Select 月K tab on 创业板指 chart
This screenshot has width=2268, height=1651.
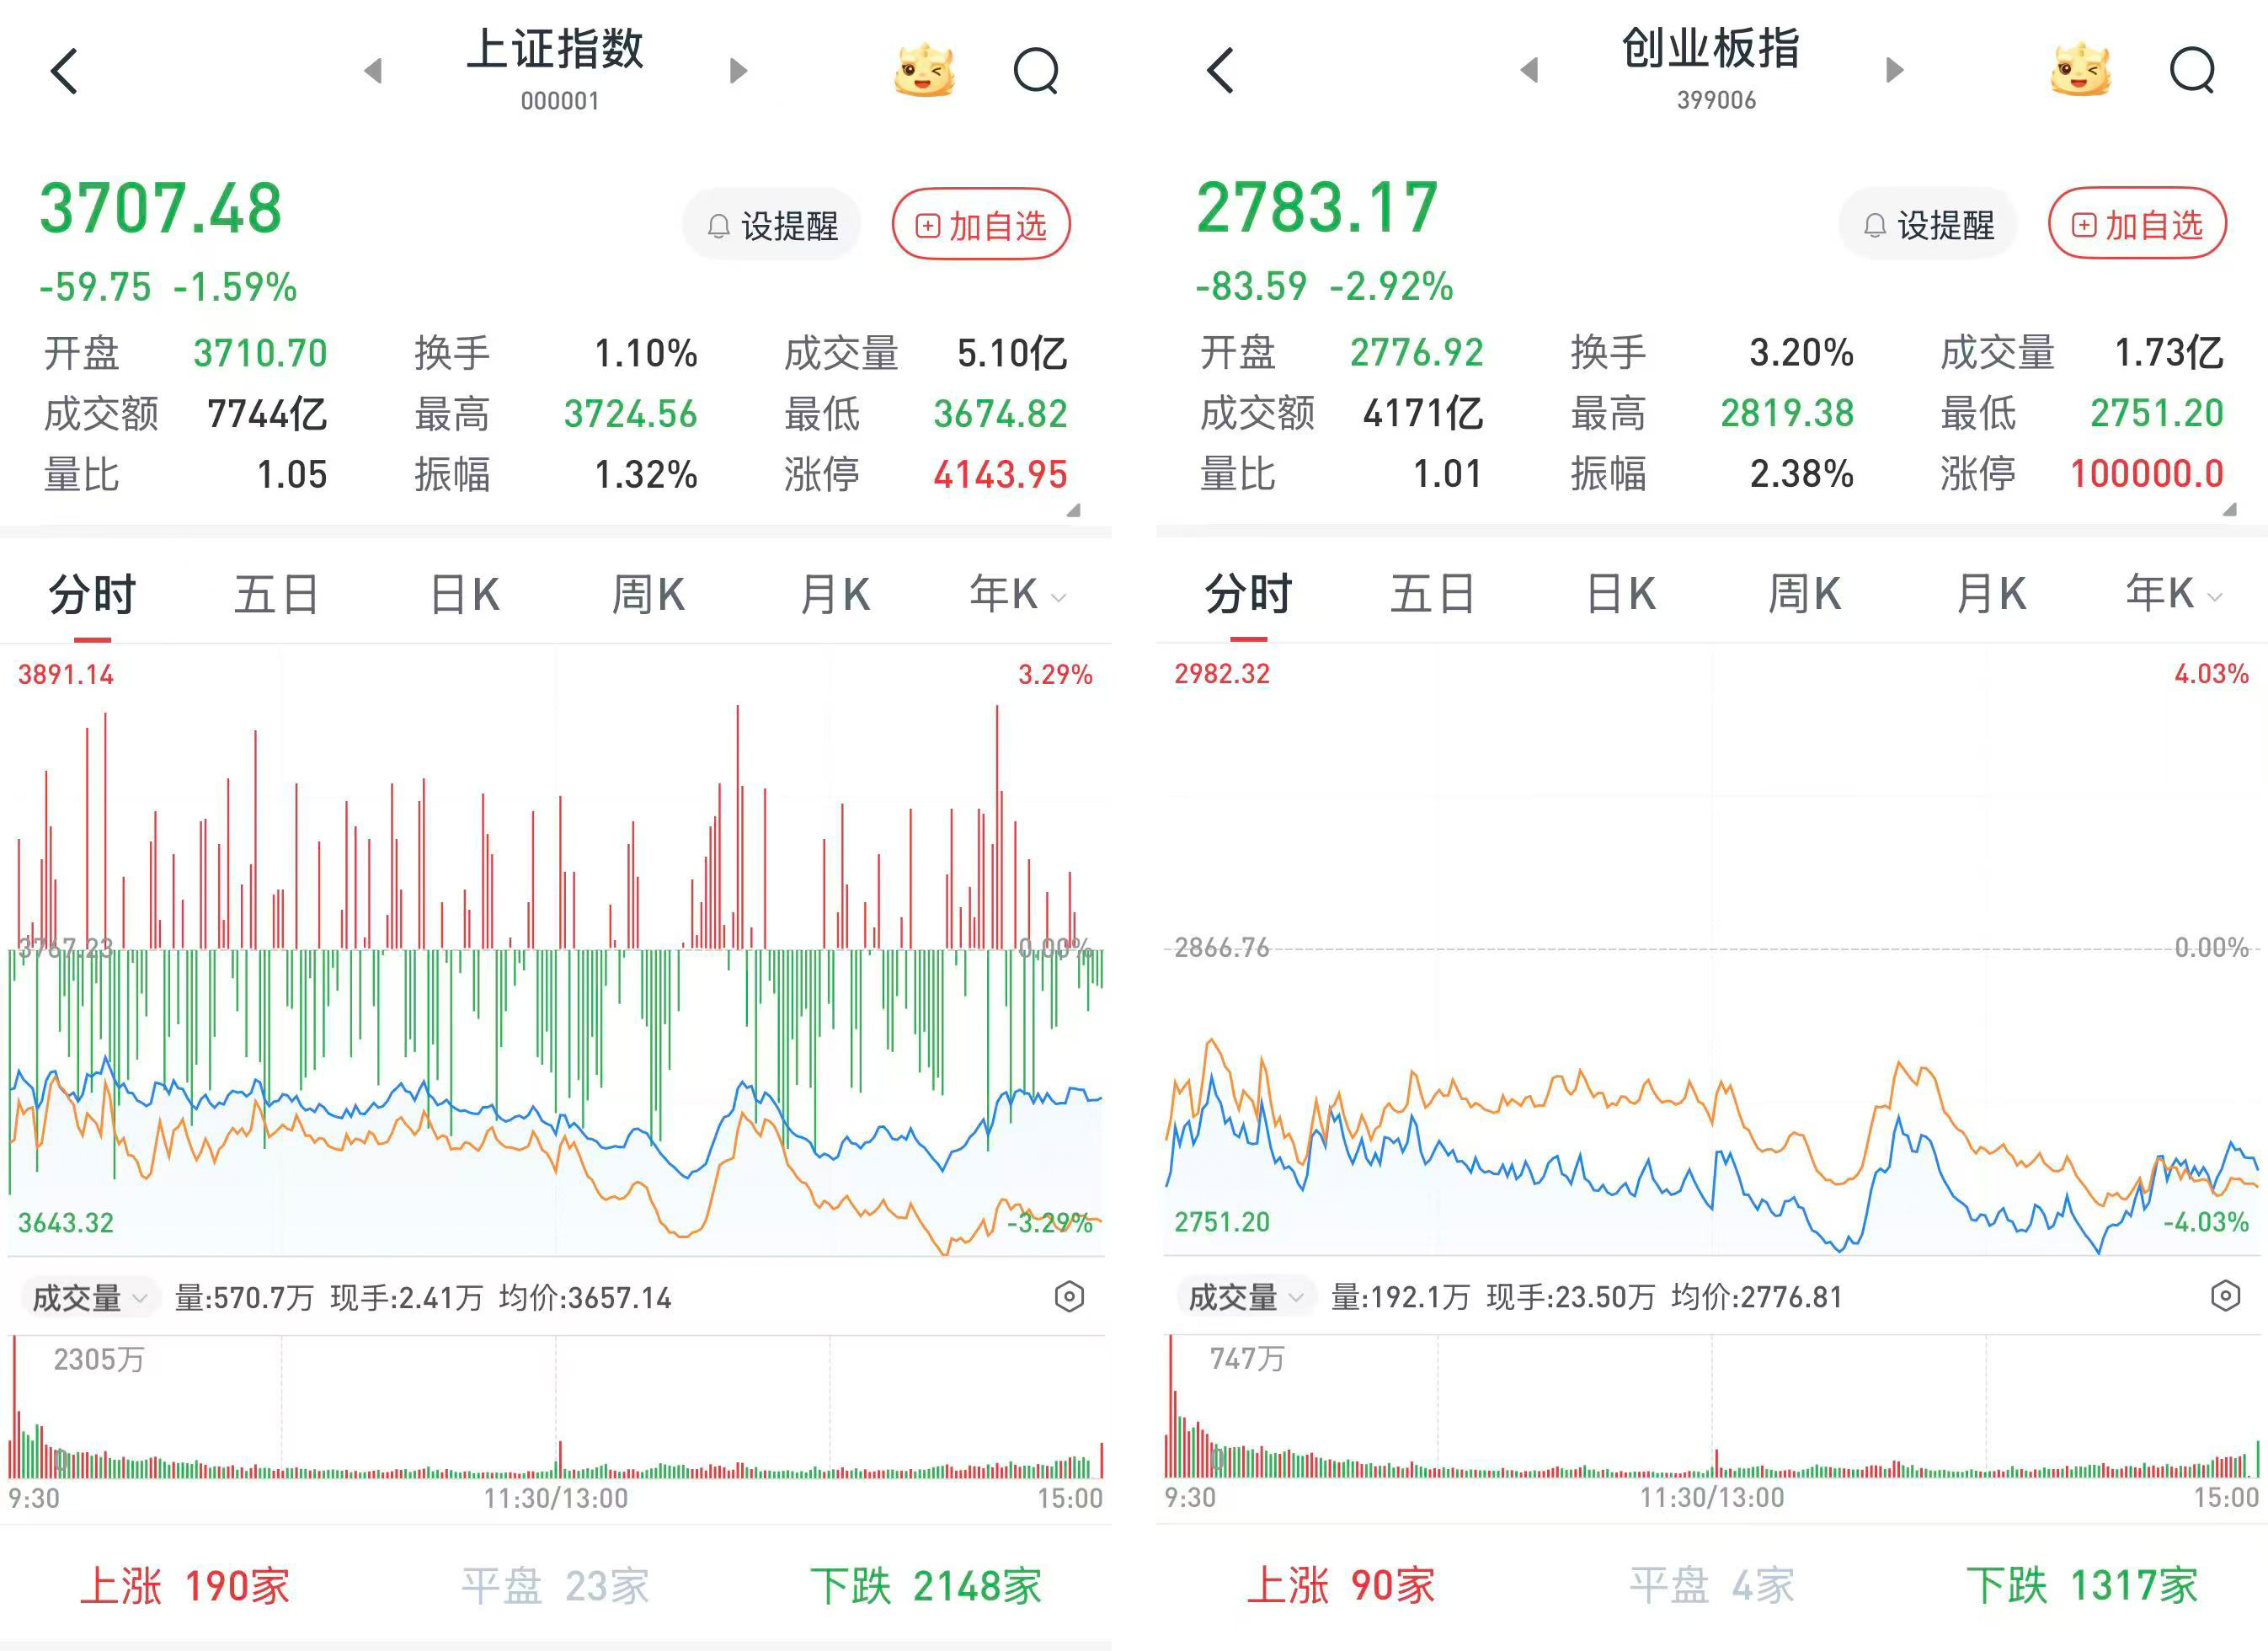[1991, 594]
